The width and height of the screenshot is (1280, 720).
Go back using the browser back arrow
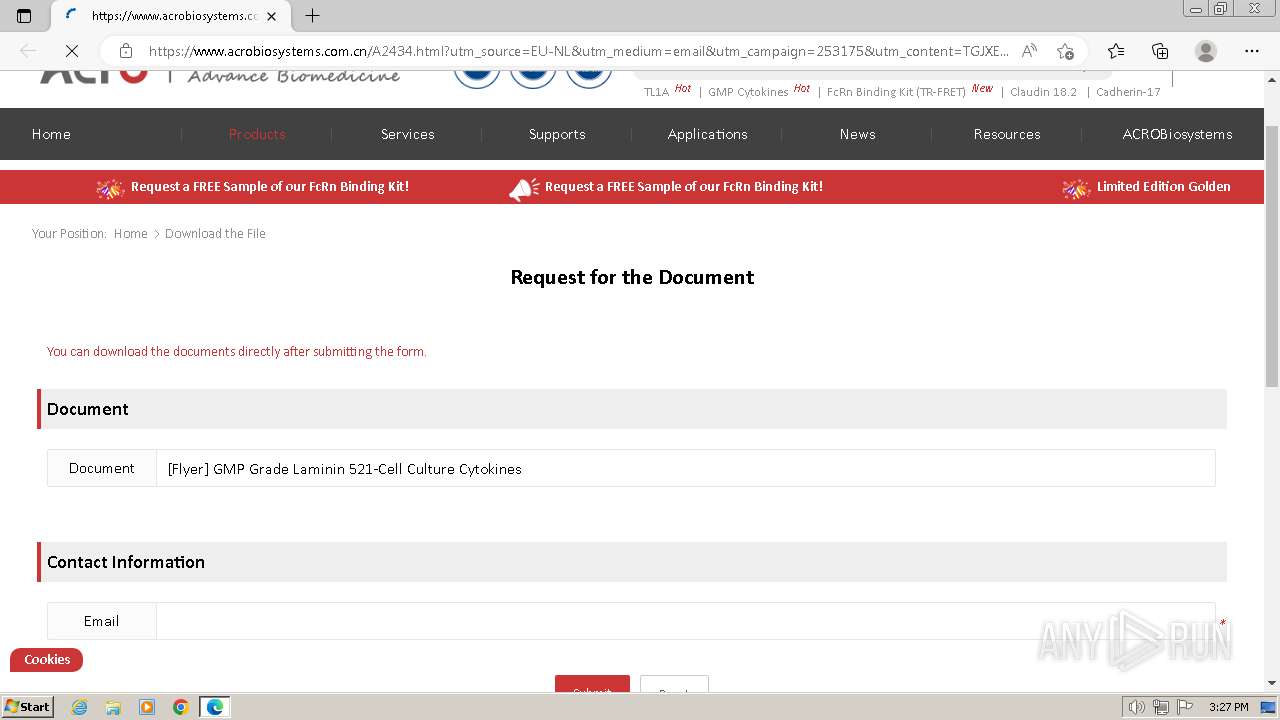(28, 51)
